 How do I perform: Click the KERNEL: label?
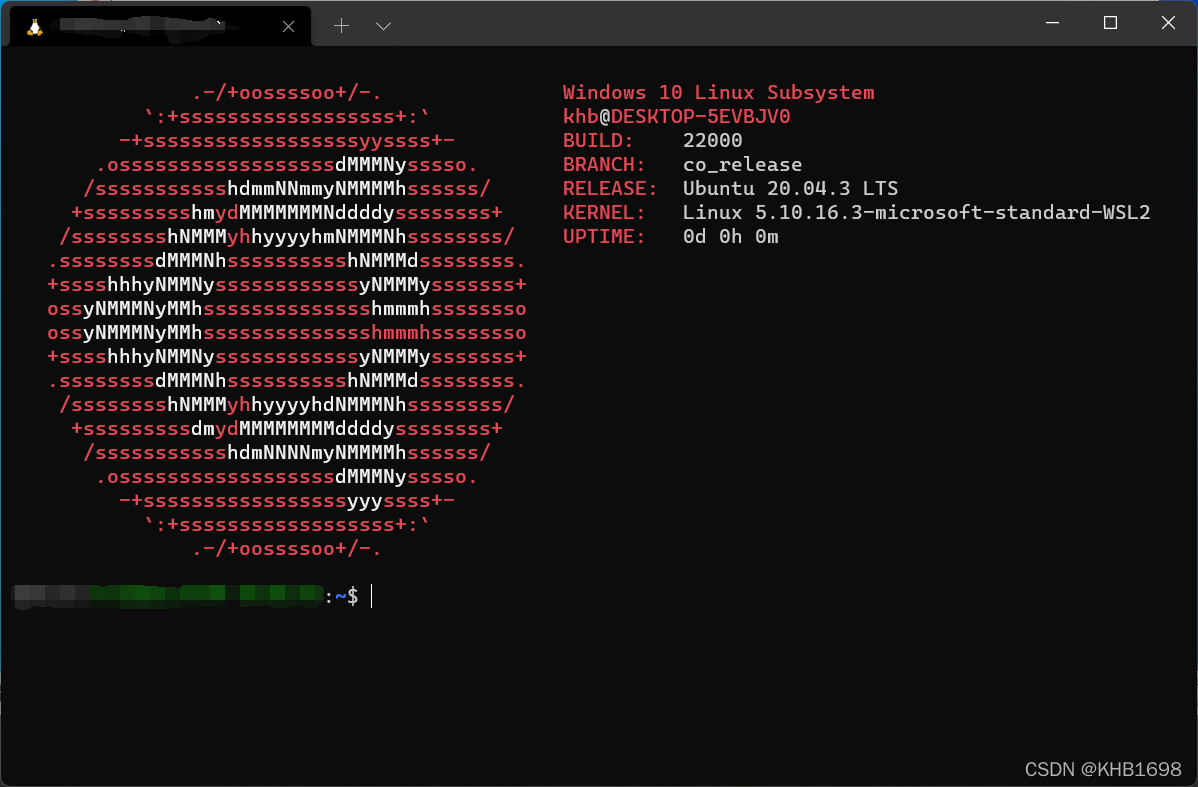[604, 212]
